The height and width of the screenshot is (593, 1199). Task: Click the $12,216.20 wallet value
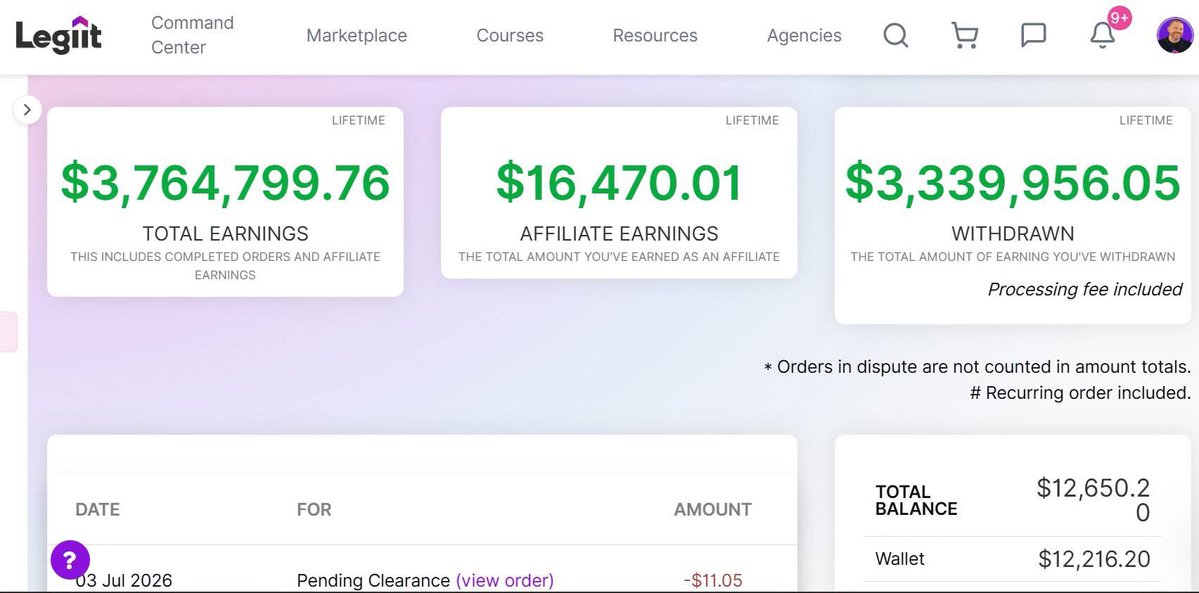[1094, 559]
